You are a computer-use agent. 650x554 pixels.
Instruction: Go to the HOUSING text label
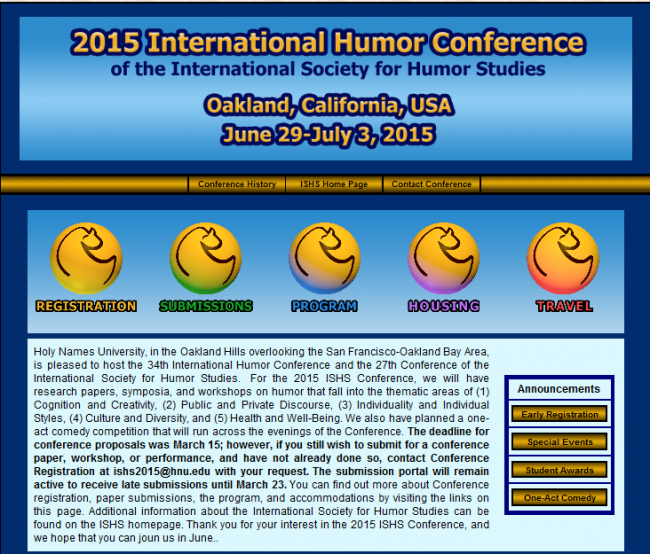444,306
